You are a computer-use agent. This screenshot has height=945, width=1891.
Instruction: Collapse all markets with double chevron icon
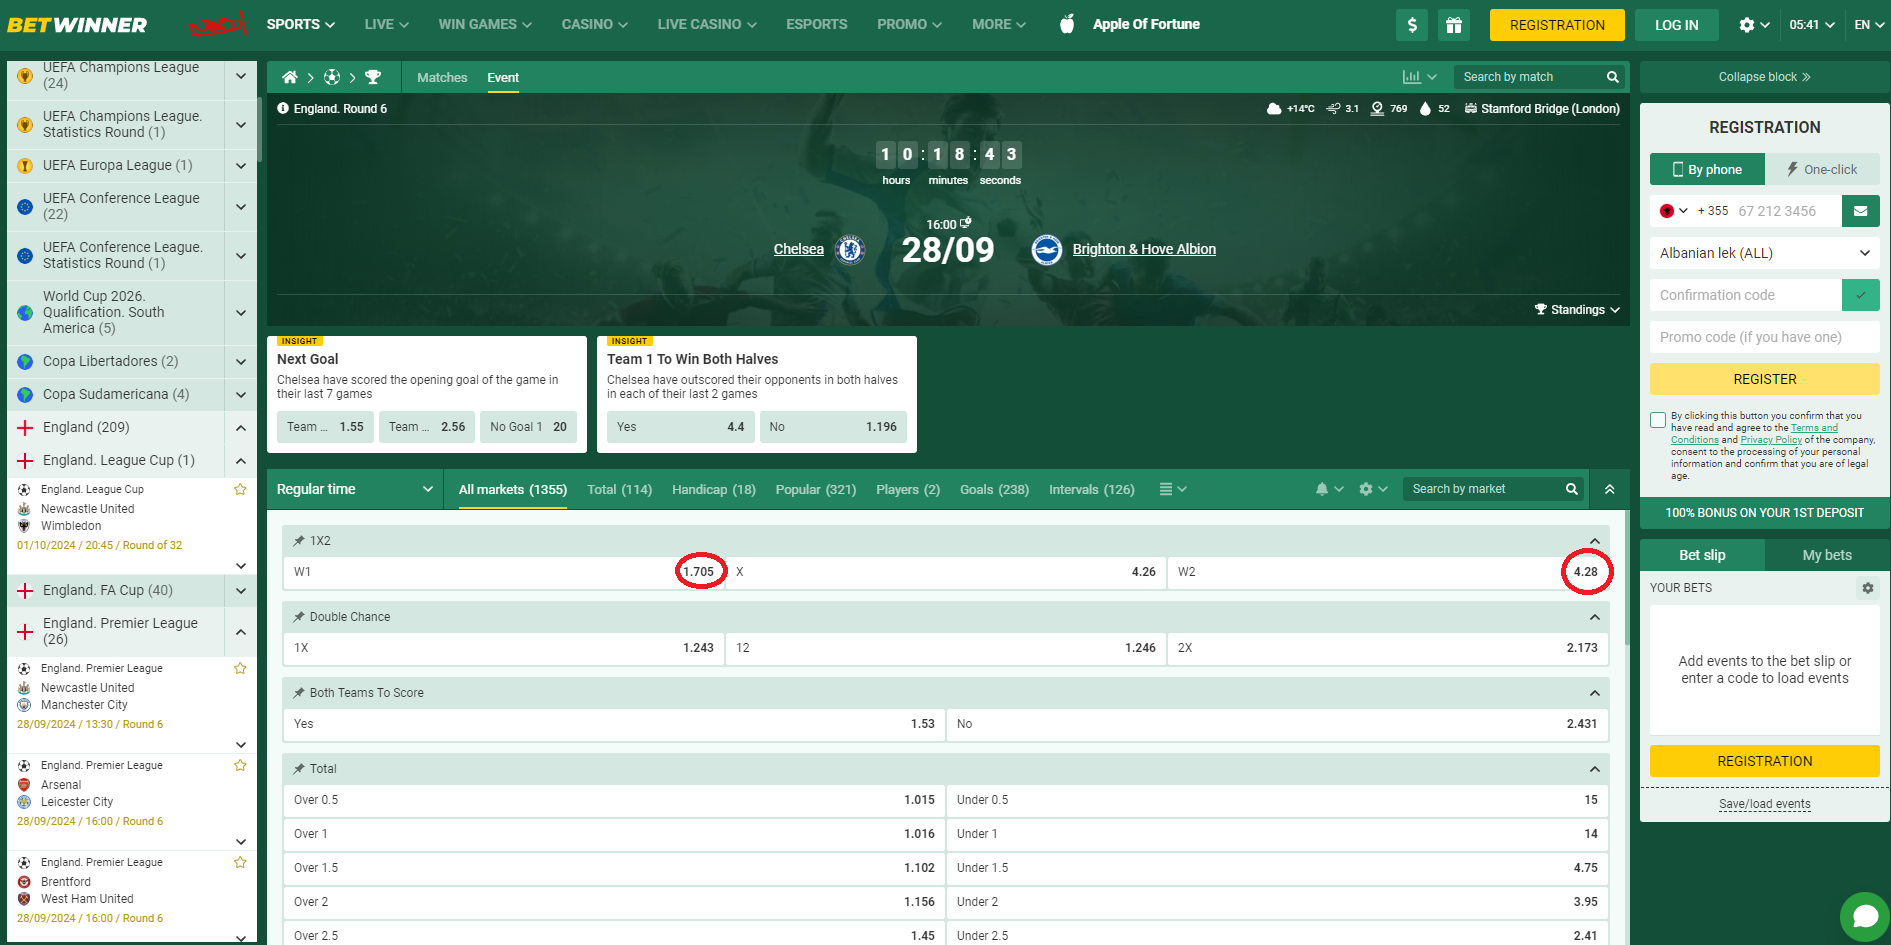[x=1610, y=489]
